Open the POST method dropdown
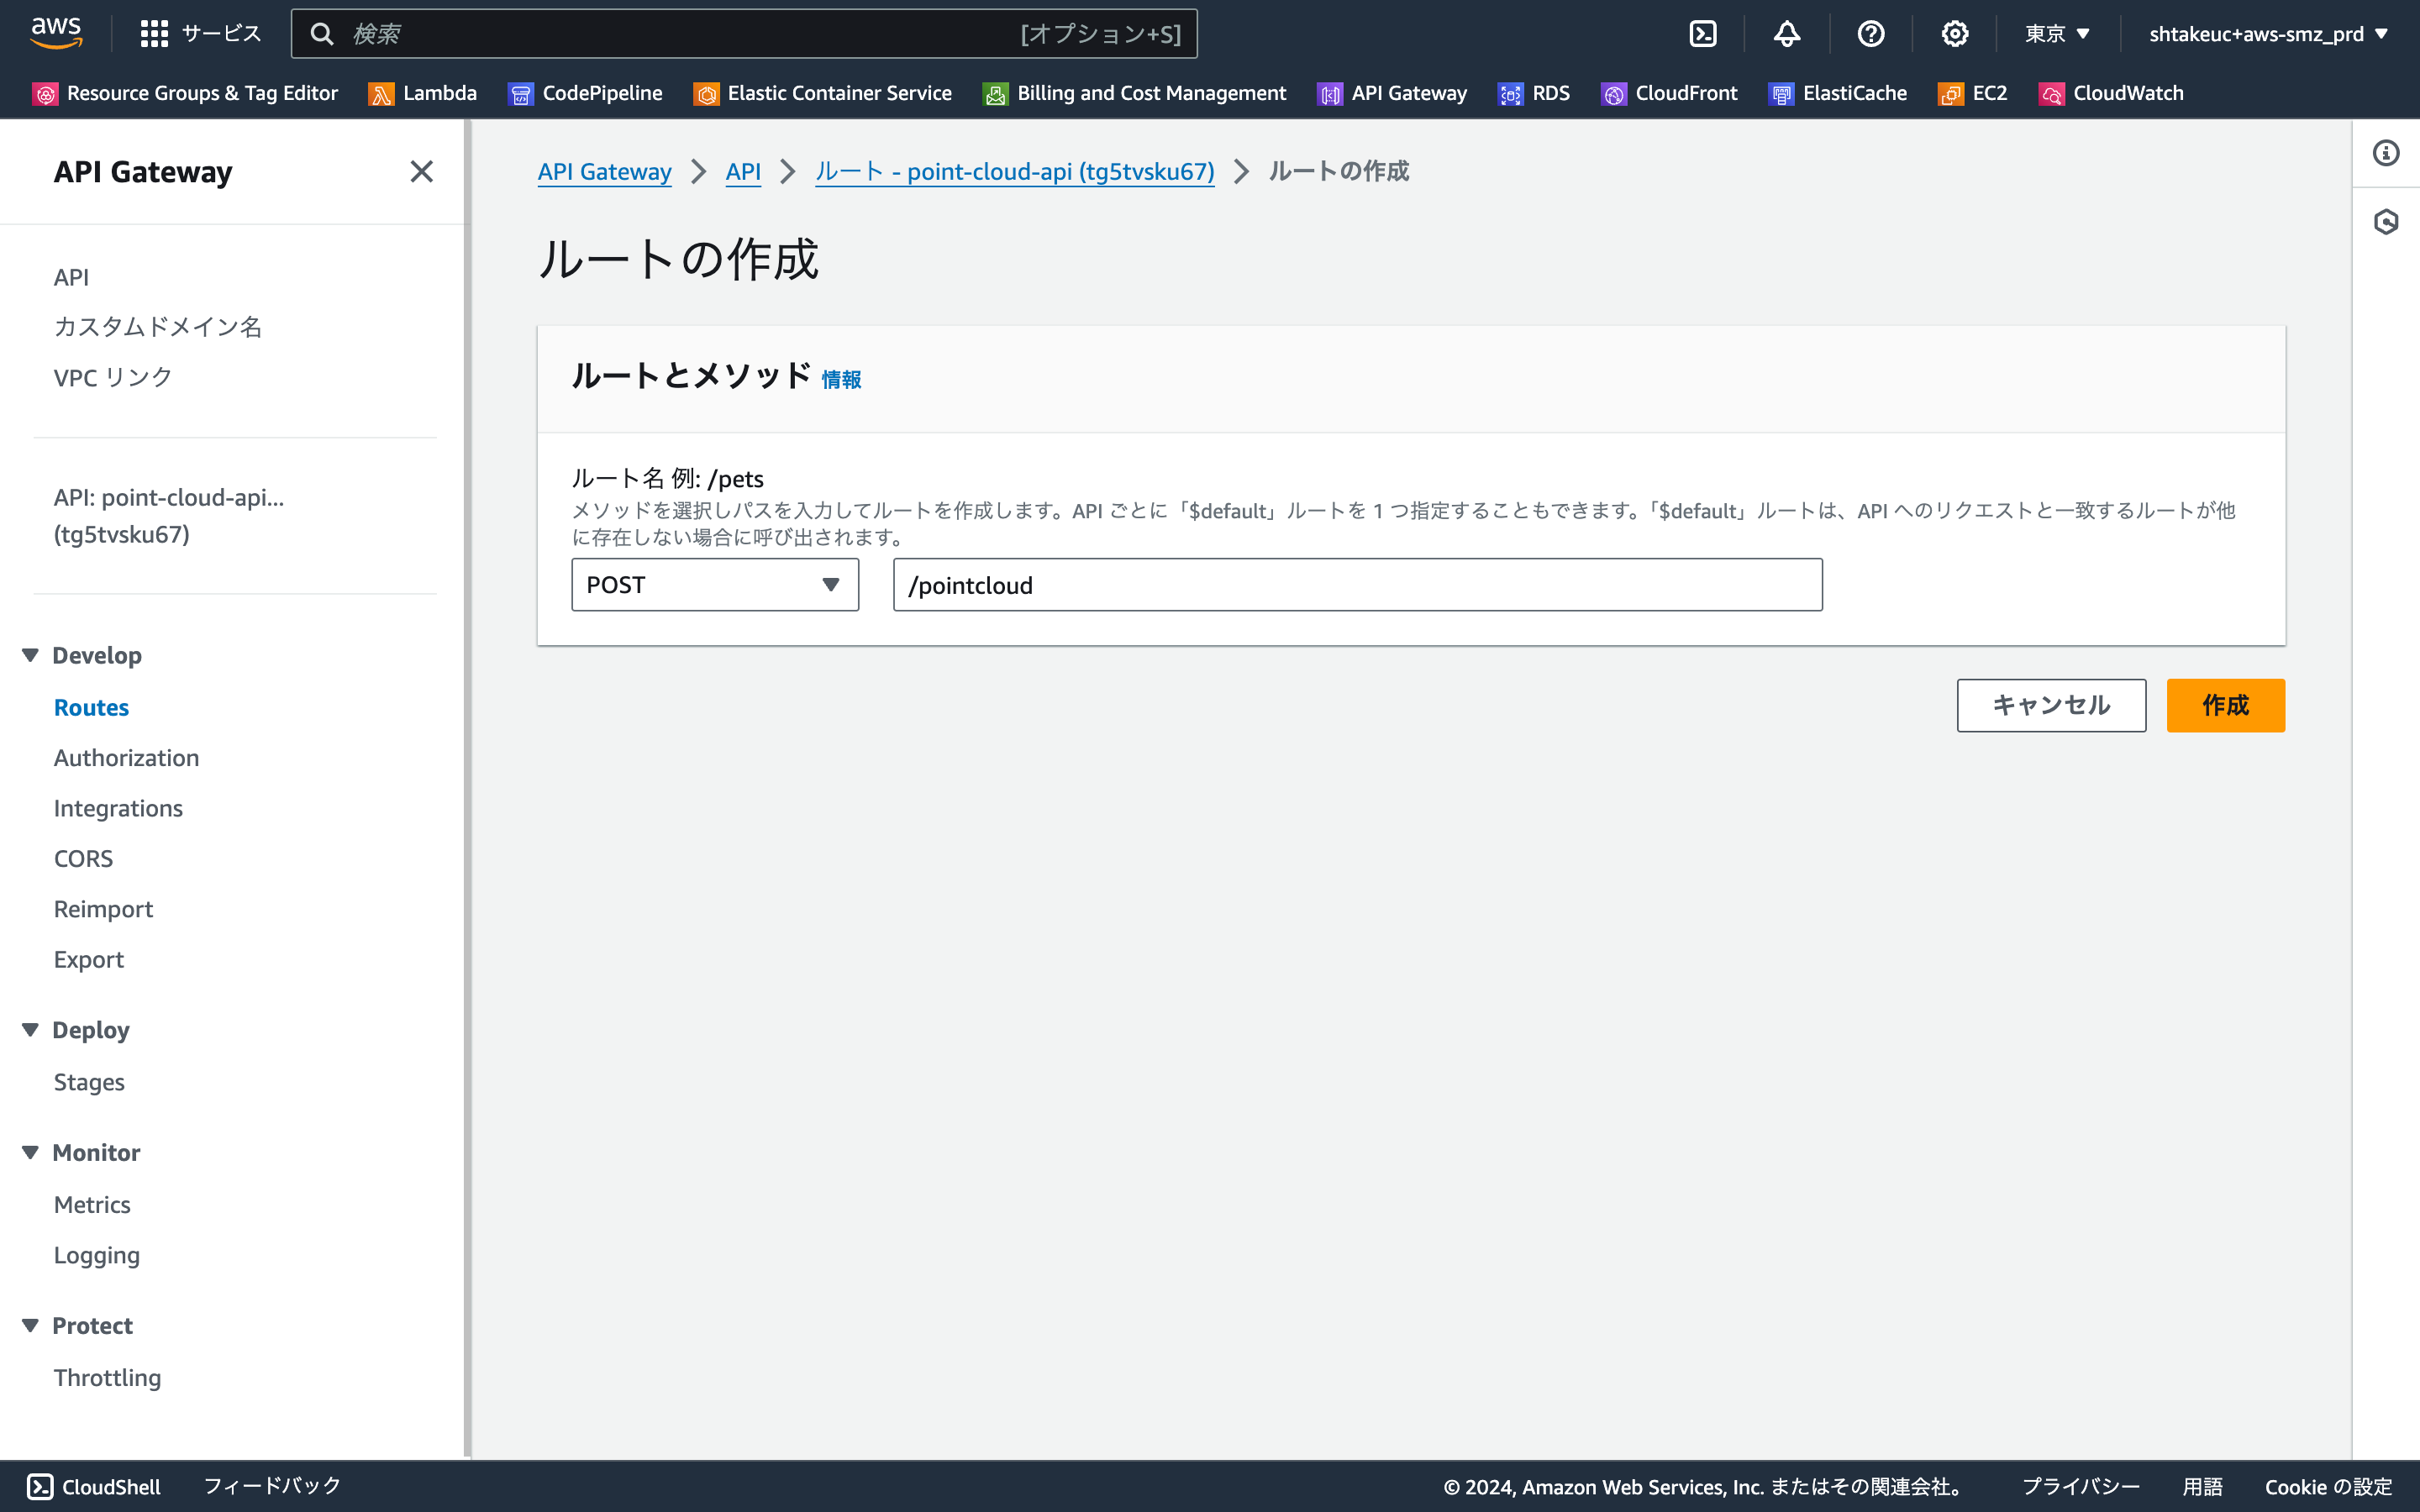This screenshot has width=2420, height=1512. coord(715,585)
